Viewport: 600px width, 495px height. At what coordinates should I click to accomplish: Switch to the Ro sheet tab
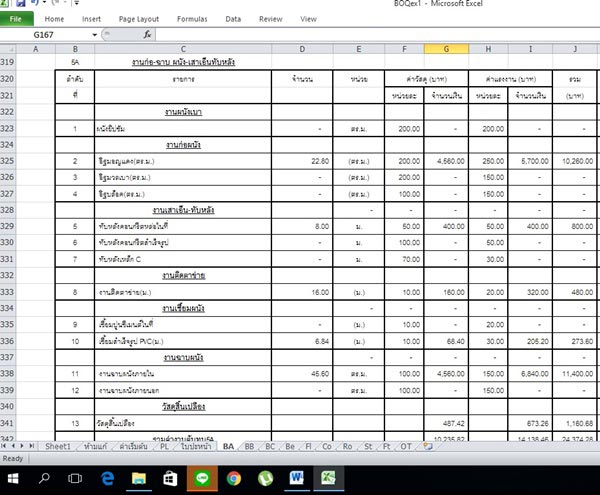coord(347,446)
